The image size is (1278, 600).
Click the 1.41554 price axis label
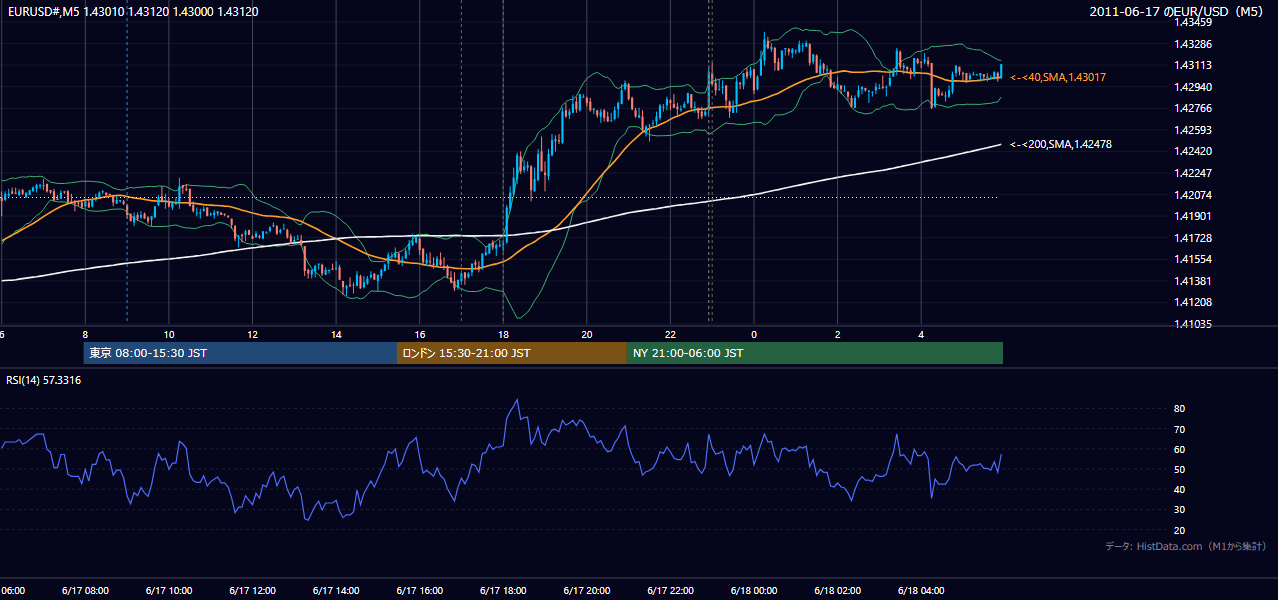click(1193, 259)
